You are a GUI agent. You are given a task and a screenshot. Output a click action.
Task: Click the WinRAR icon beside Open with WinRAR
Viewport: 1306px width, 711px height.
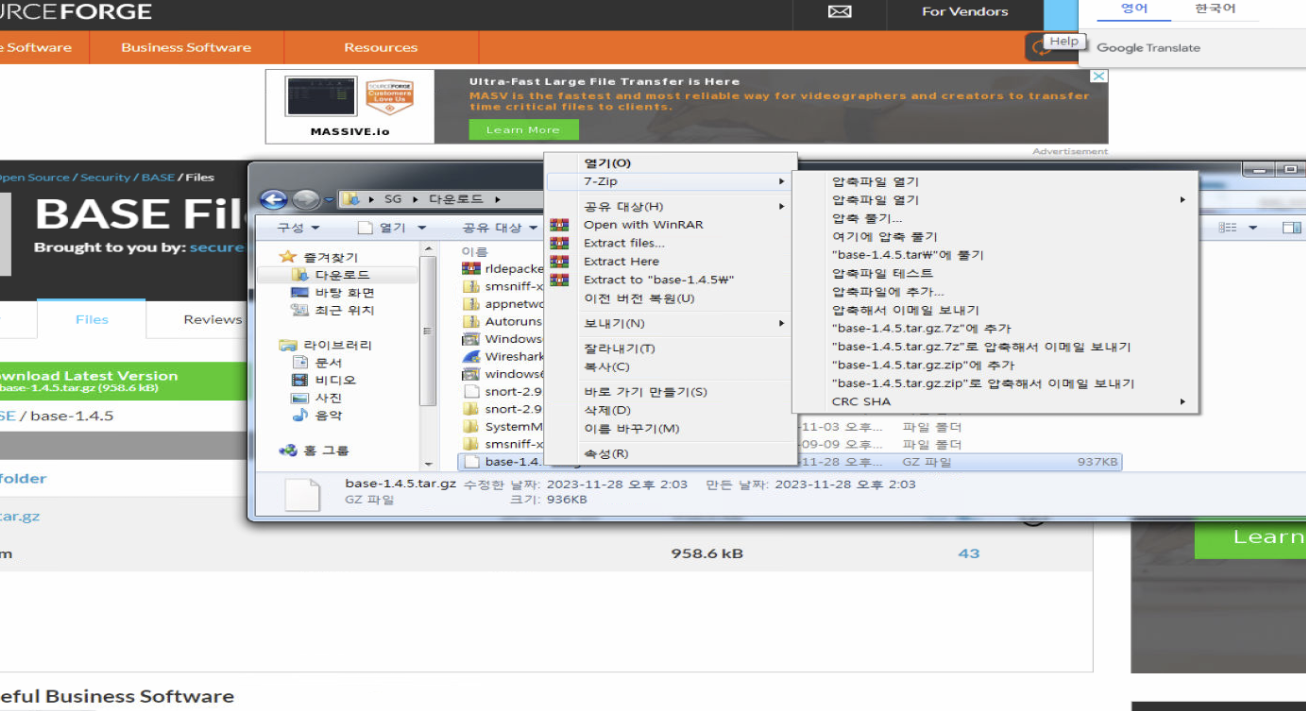pyautogui.click(x=559, y=225)
